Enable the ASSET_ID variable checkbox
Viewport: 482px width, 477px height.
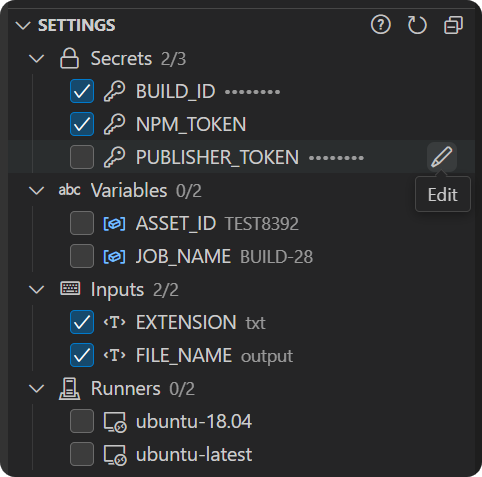click(x=82, y=223)
